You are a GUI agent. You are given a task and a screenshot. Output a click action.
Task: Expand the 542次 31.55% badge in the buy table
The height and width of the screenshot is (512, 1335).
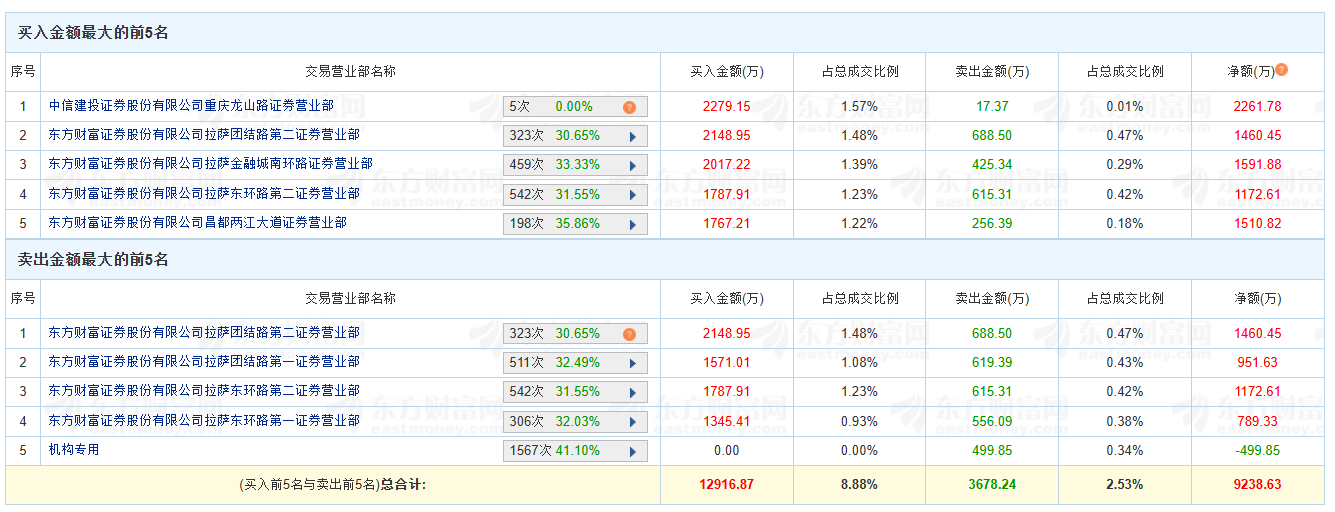tap(632, 195)
